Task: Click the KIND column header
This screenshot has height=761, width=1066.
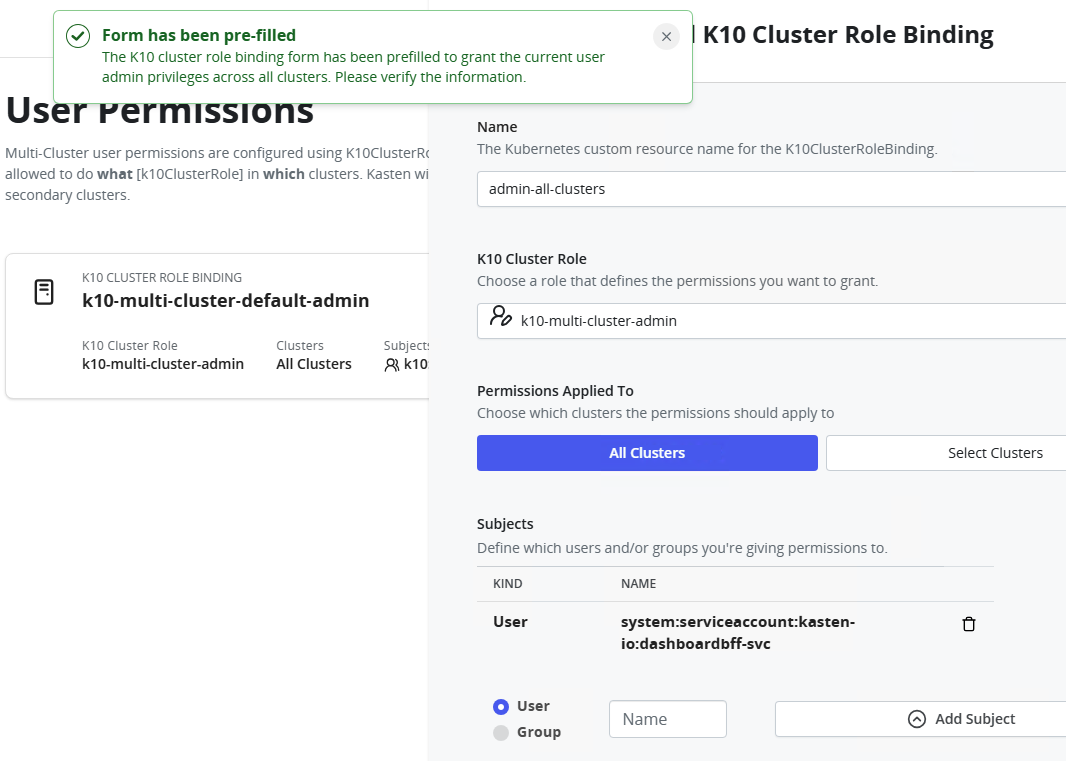Action: [x=508, y=584]
